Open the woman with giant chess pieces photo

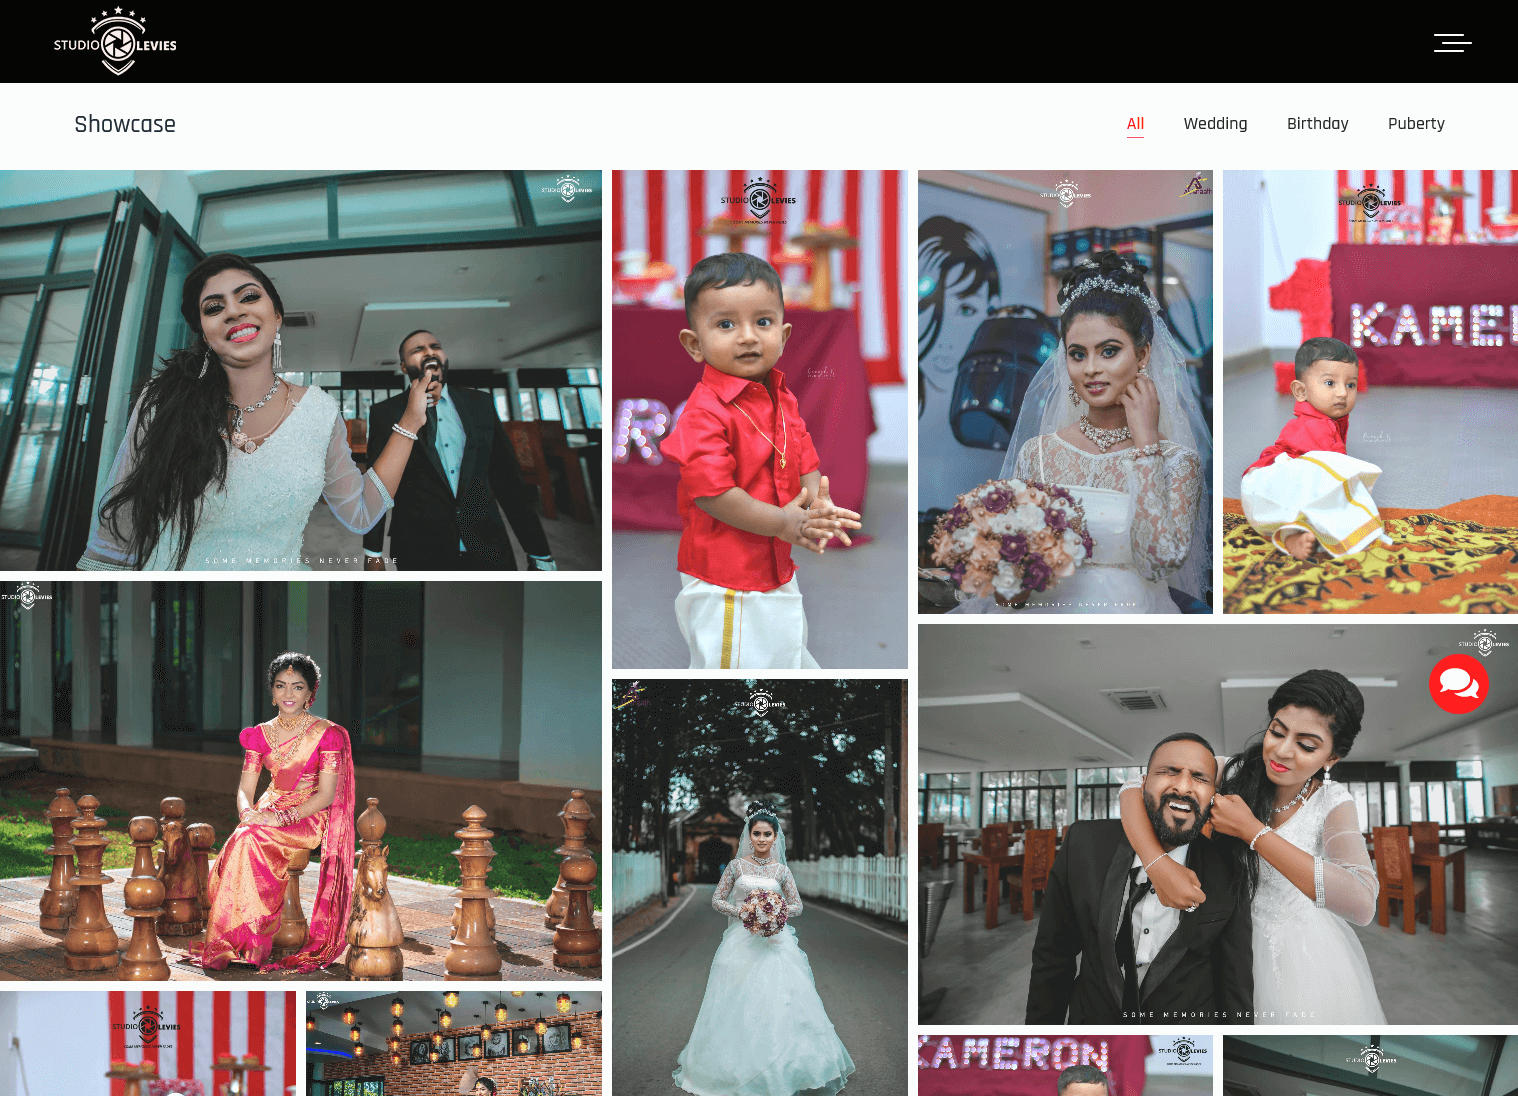pyautogui.click(x=300, y=780)
